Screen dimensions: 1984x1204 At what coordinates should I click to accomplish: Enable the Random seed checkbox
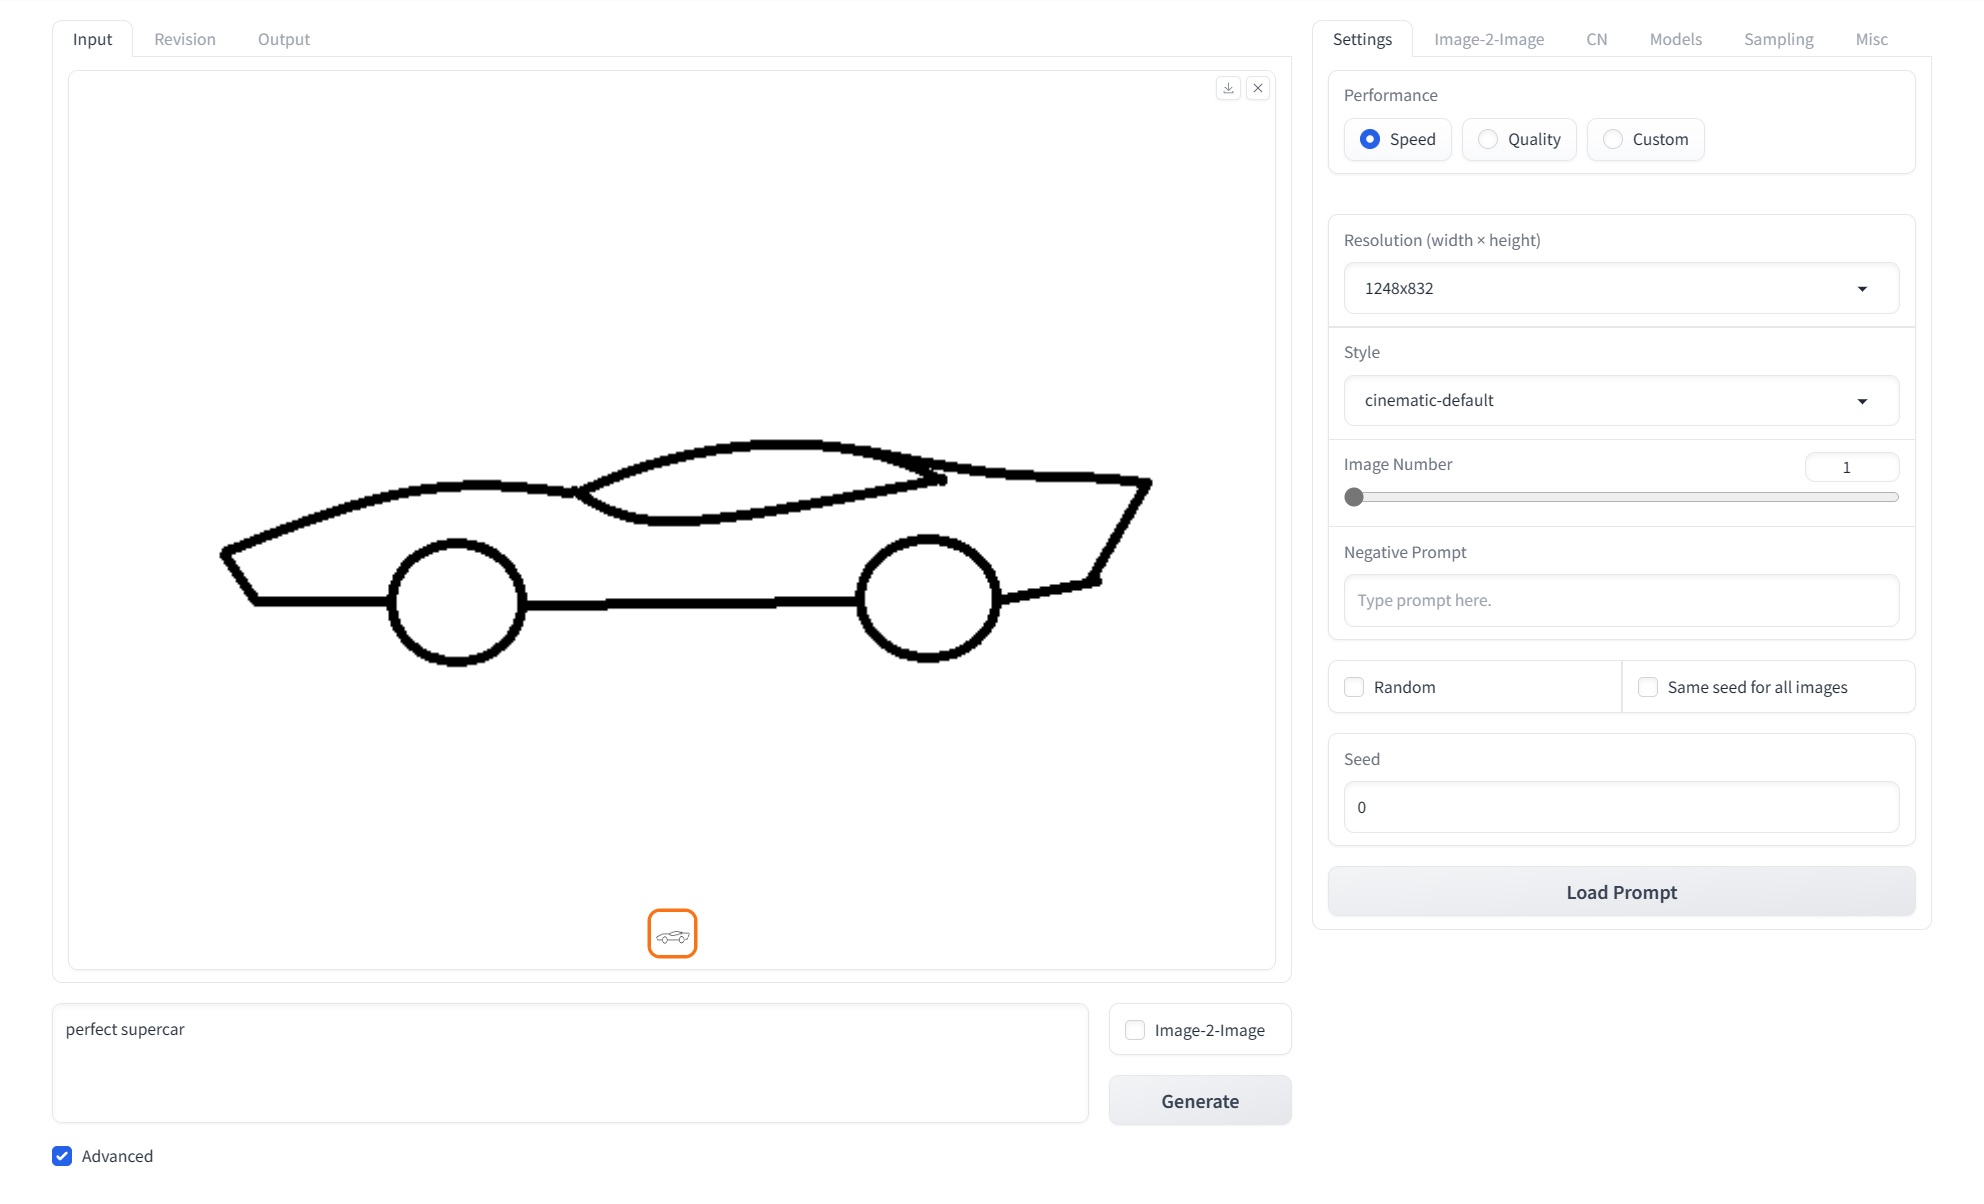click(1354, 687)
